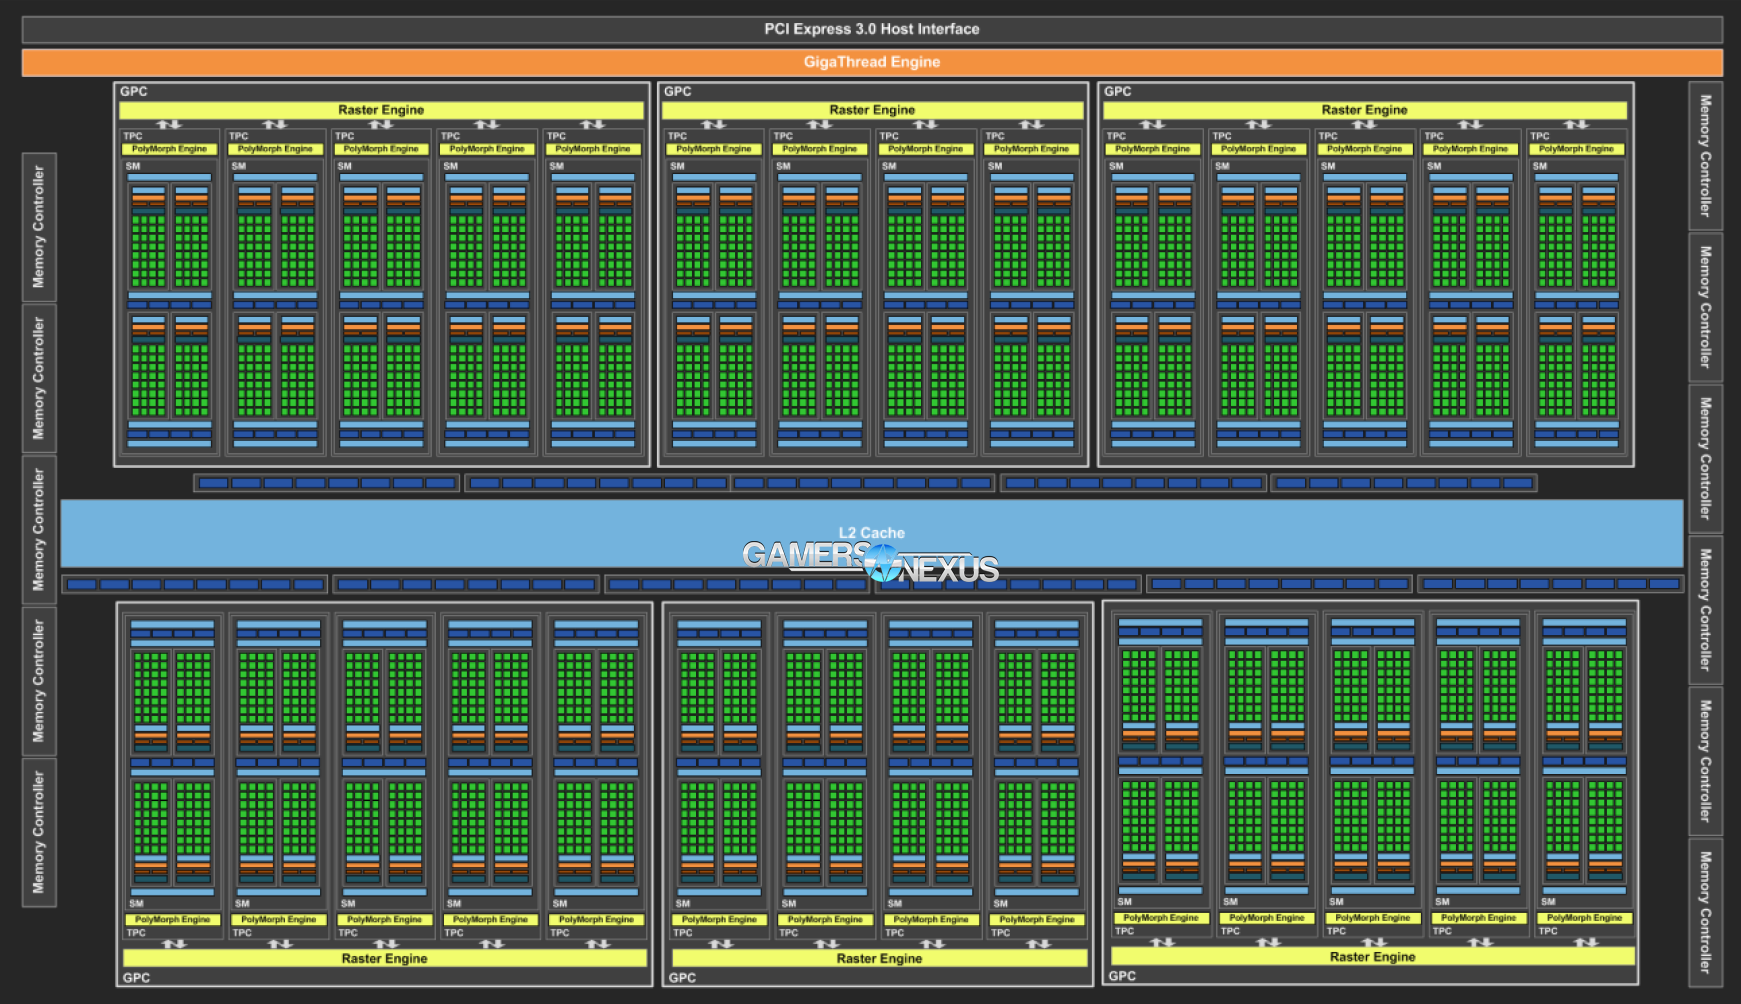Choose the middle left-side Memory Controller block

click(x=39, y=529)
